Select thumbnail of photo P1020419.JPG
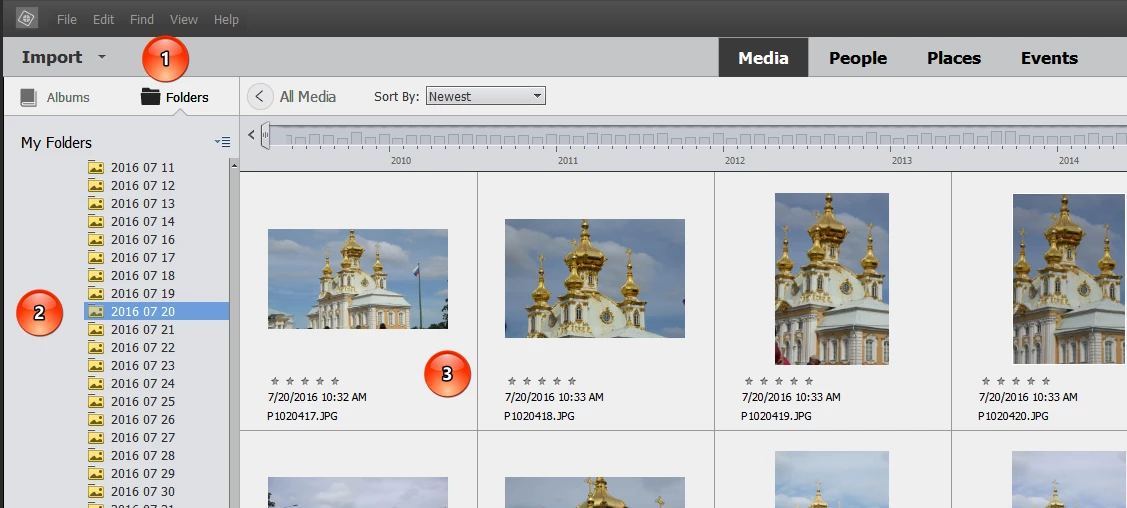1127x508 pixels. tap(832, 279)
